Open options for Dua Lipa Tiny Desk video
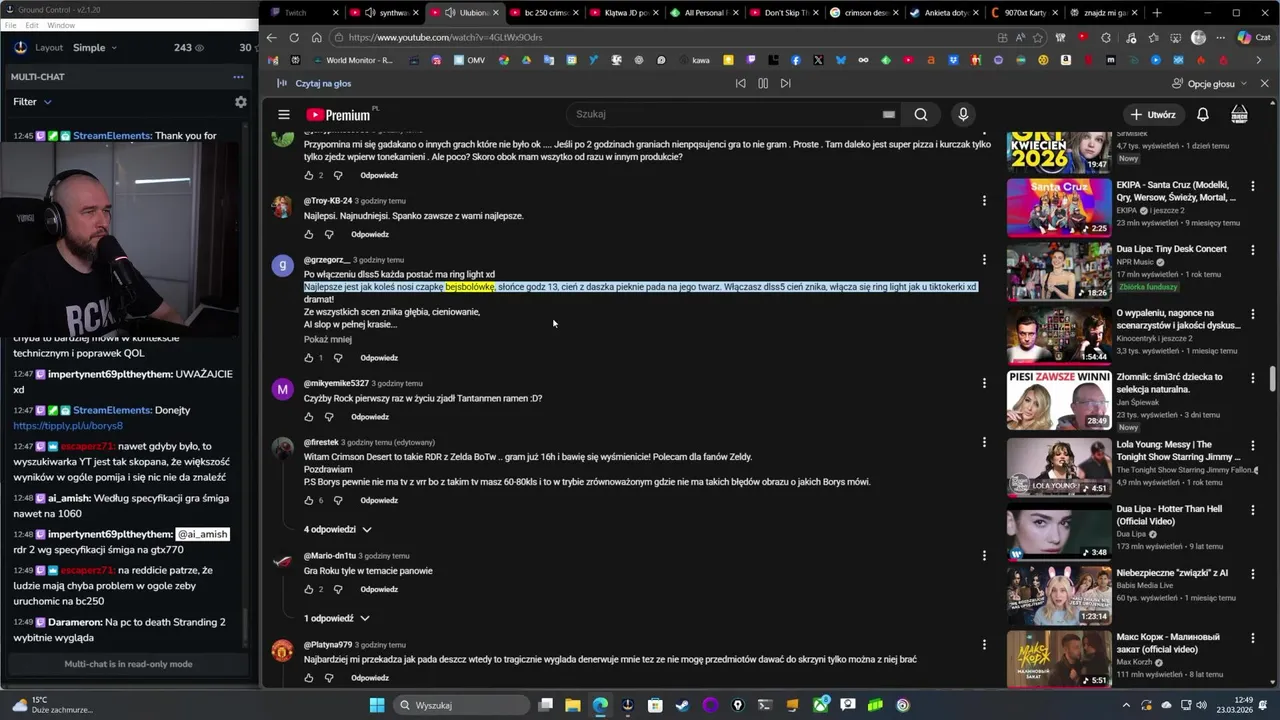 click(x=1253, y=250)
